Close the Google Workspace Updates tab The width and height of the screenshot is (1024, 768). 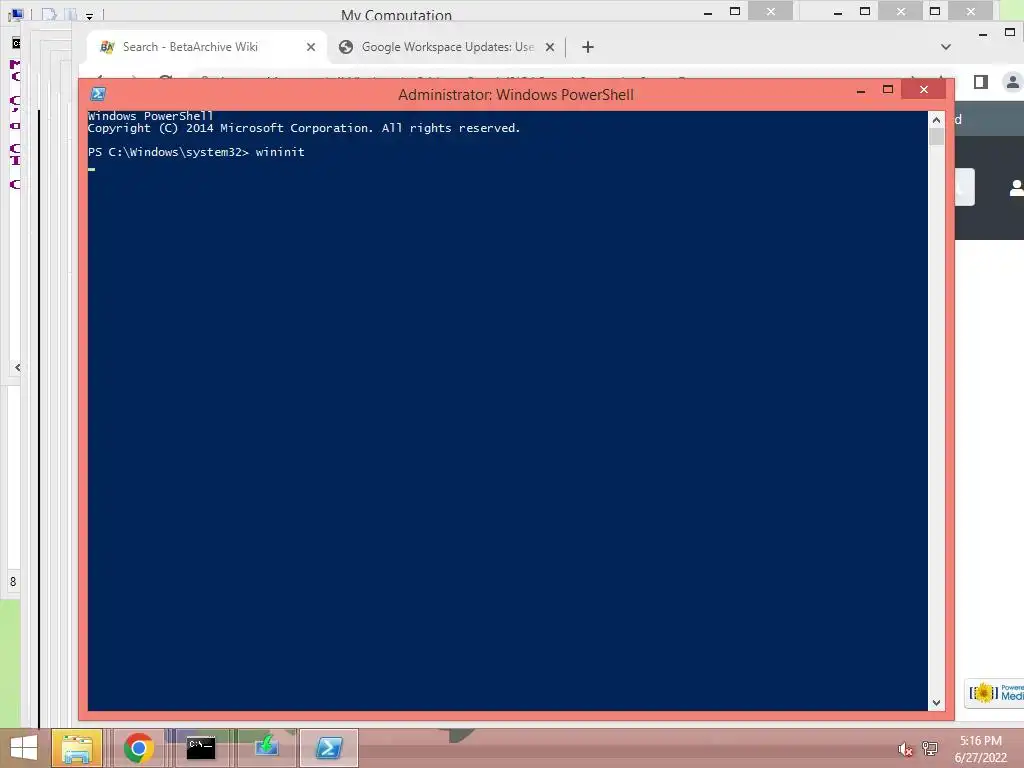pos(550,47)
